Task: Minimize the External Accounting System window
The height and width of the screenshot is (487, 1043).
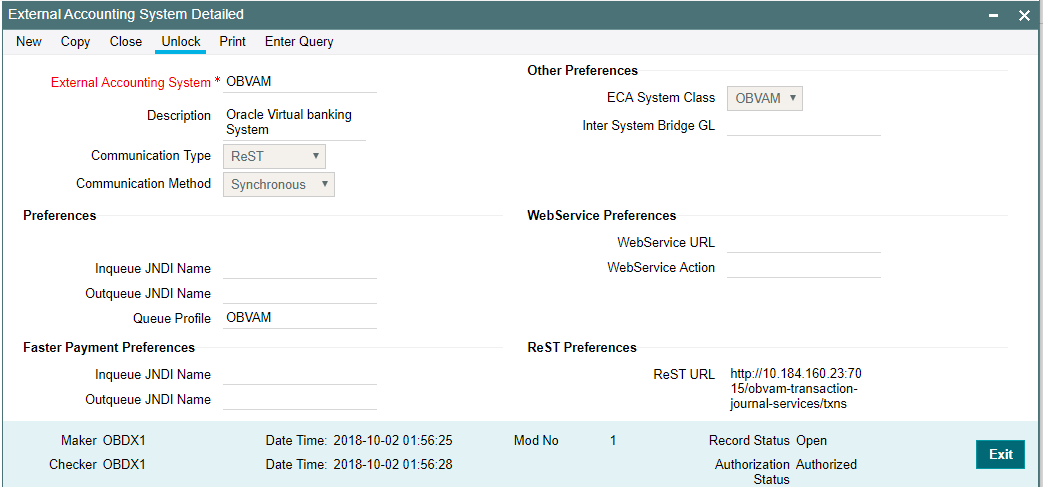Action: (x=993, y=15)
